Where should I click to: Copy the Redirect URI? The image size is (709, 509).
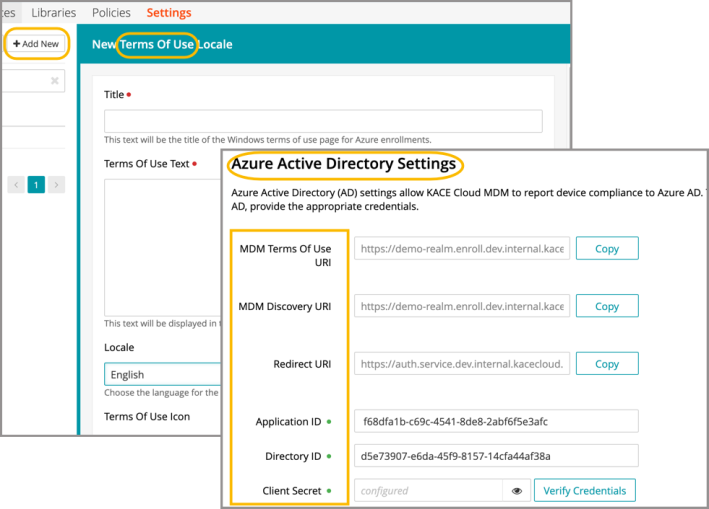pyautogui.click(x=606, y=364)
